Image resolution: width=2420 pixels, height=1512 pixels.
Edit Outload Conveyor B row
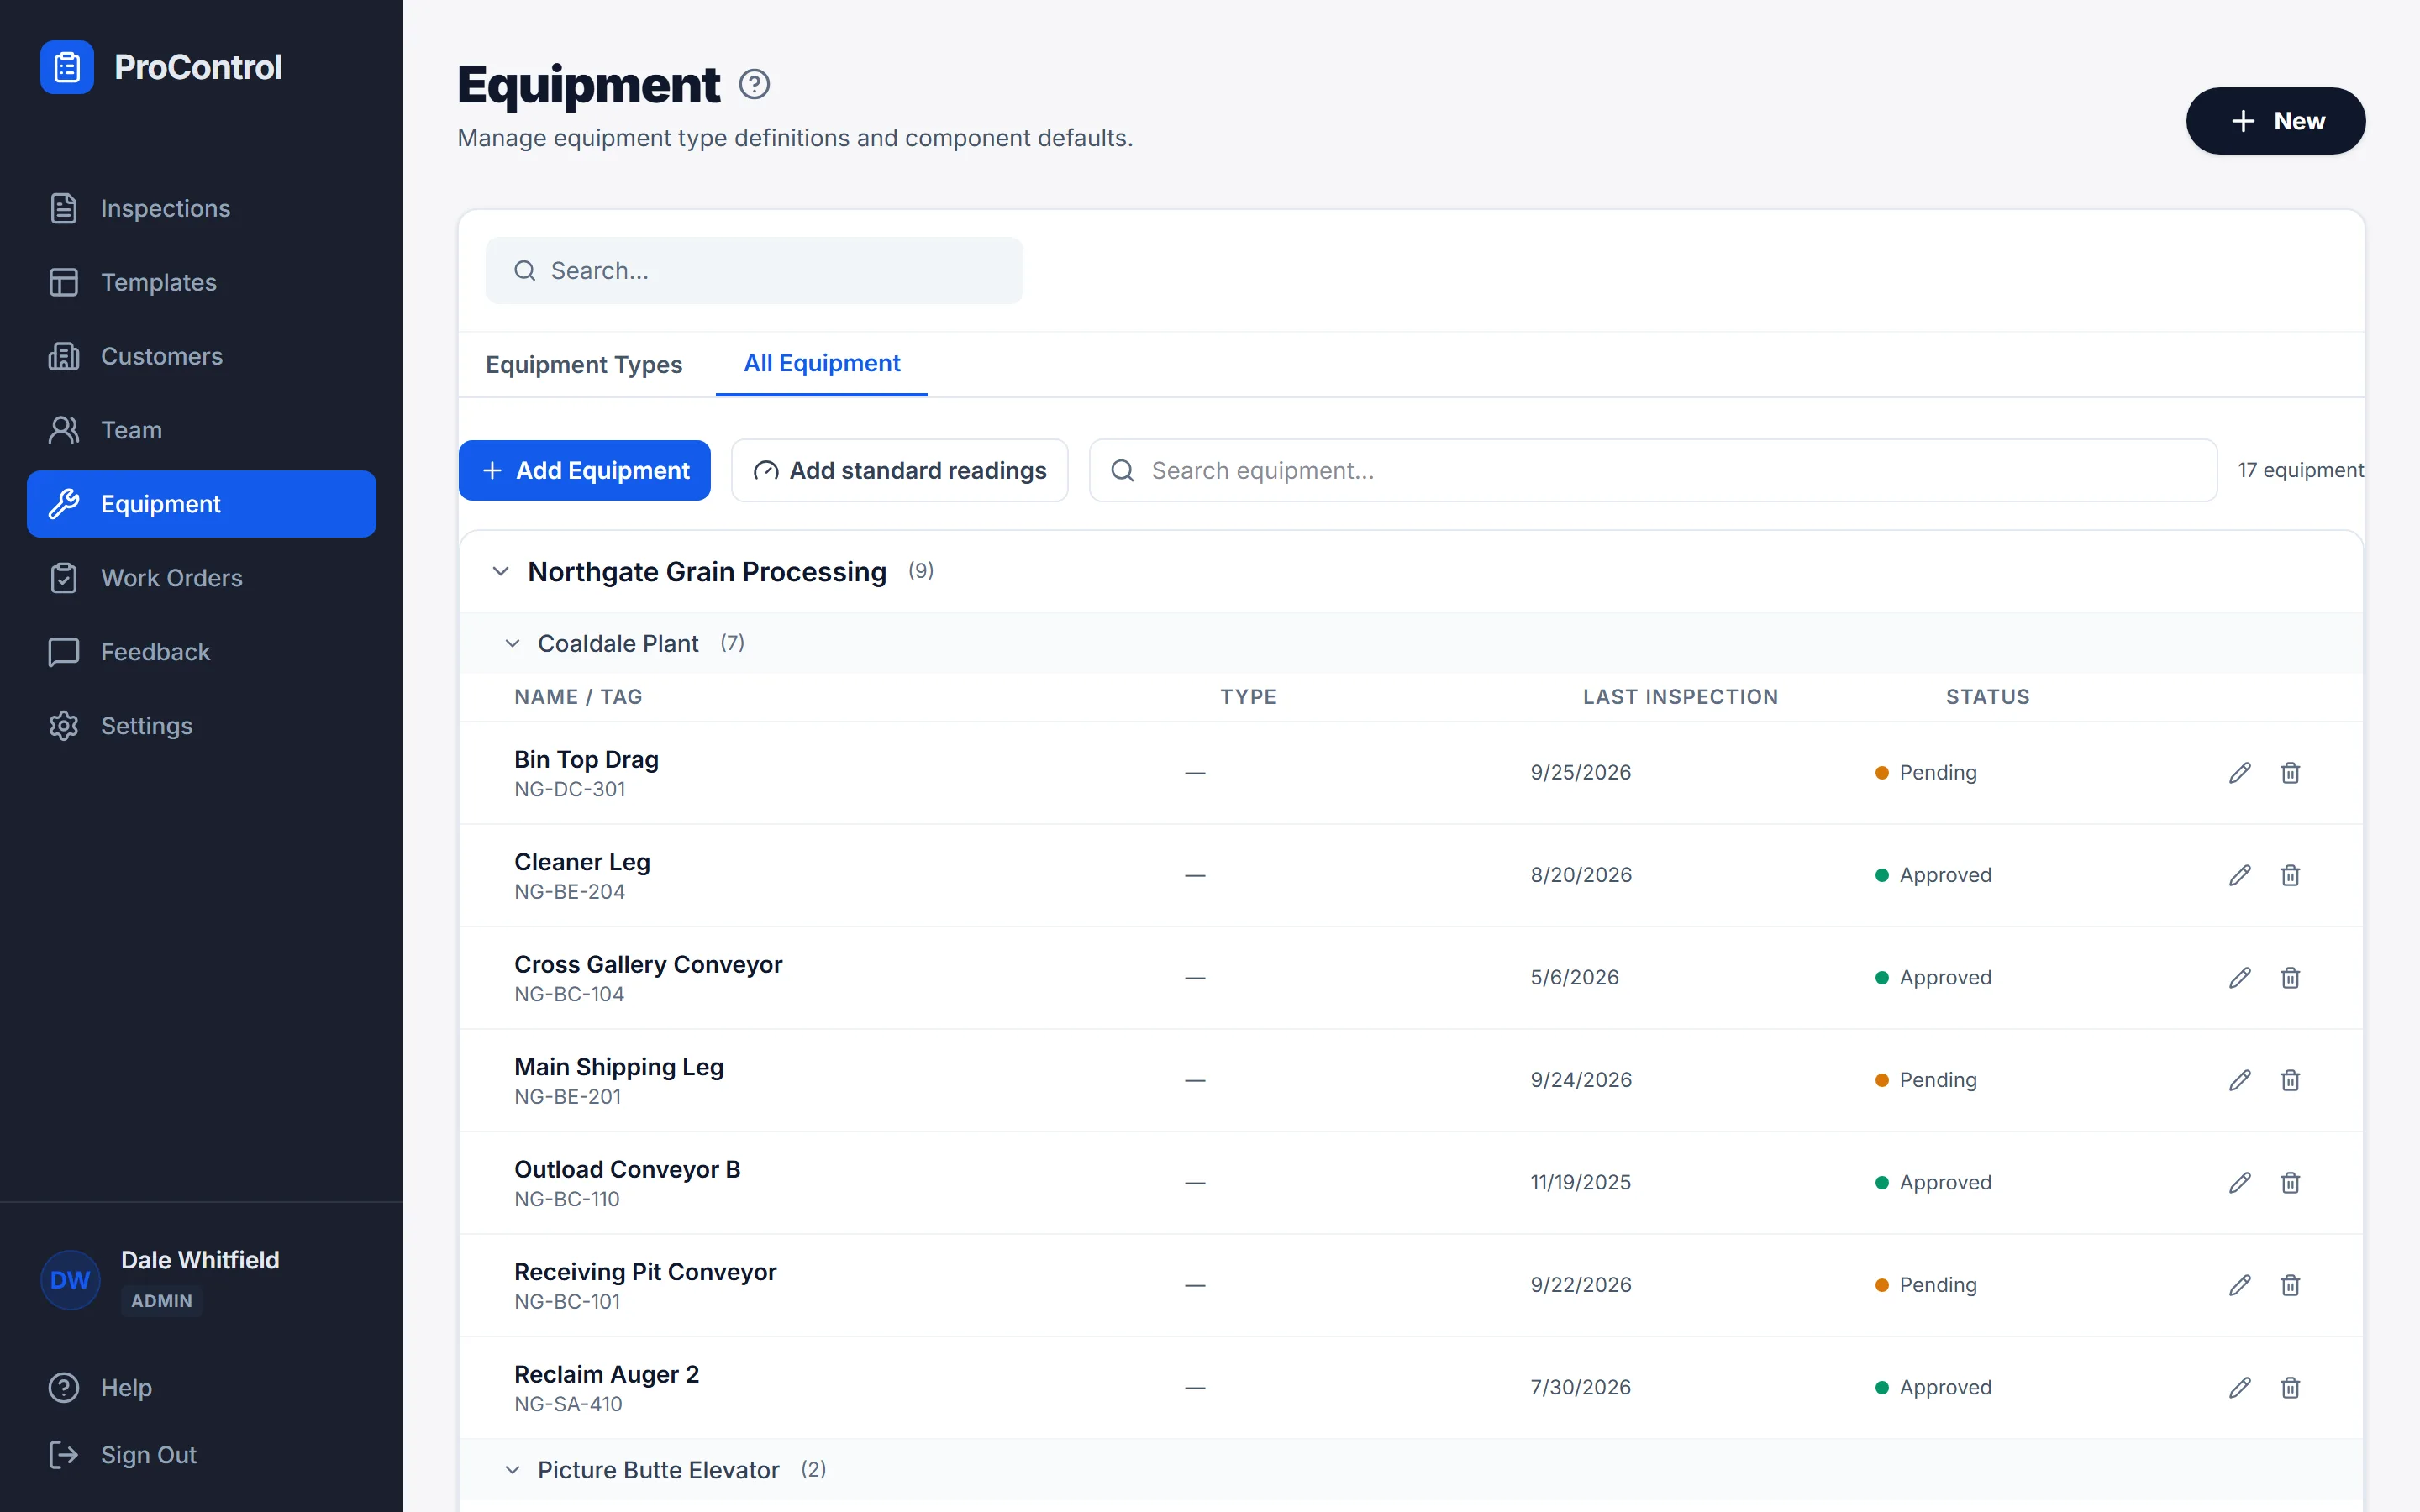click(2240, 1183)
